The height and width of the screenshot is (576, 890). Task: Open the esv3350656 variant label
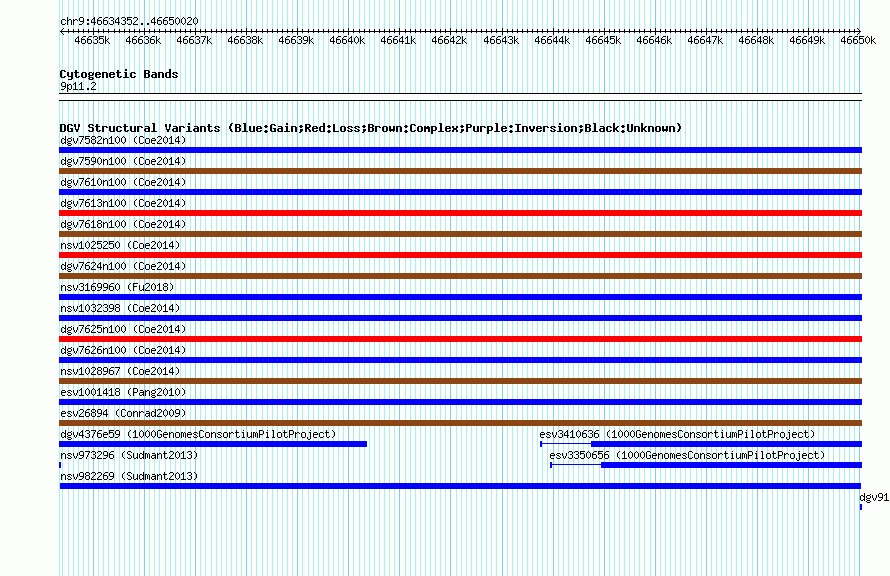[x=687, y=455]
